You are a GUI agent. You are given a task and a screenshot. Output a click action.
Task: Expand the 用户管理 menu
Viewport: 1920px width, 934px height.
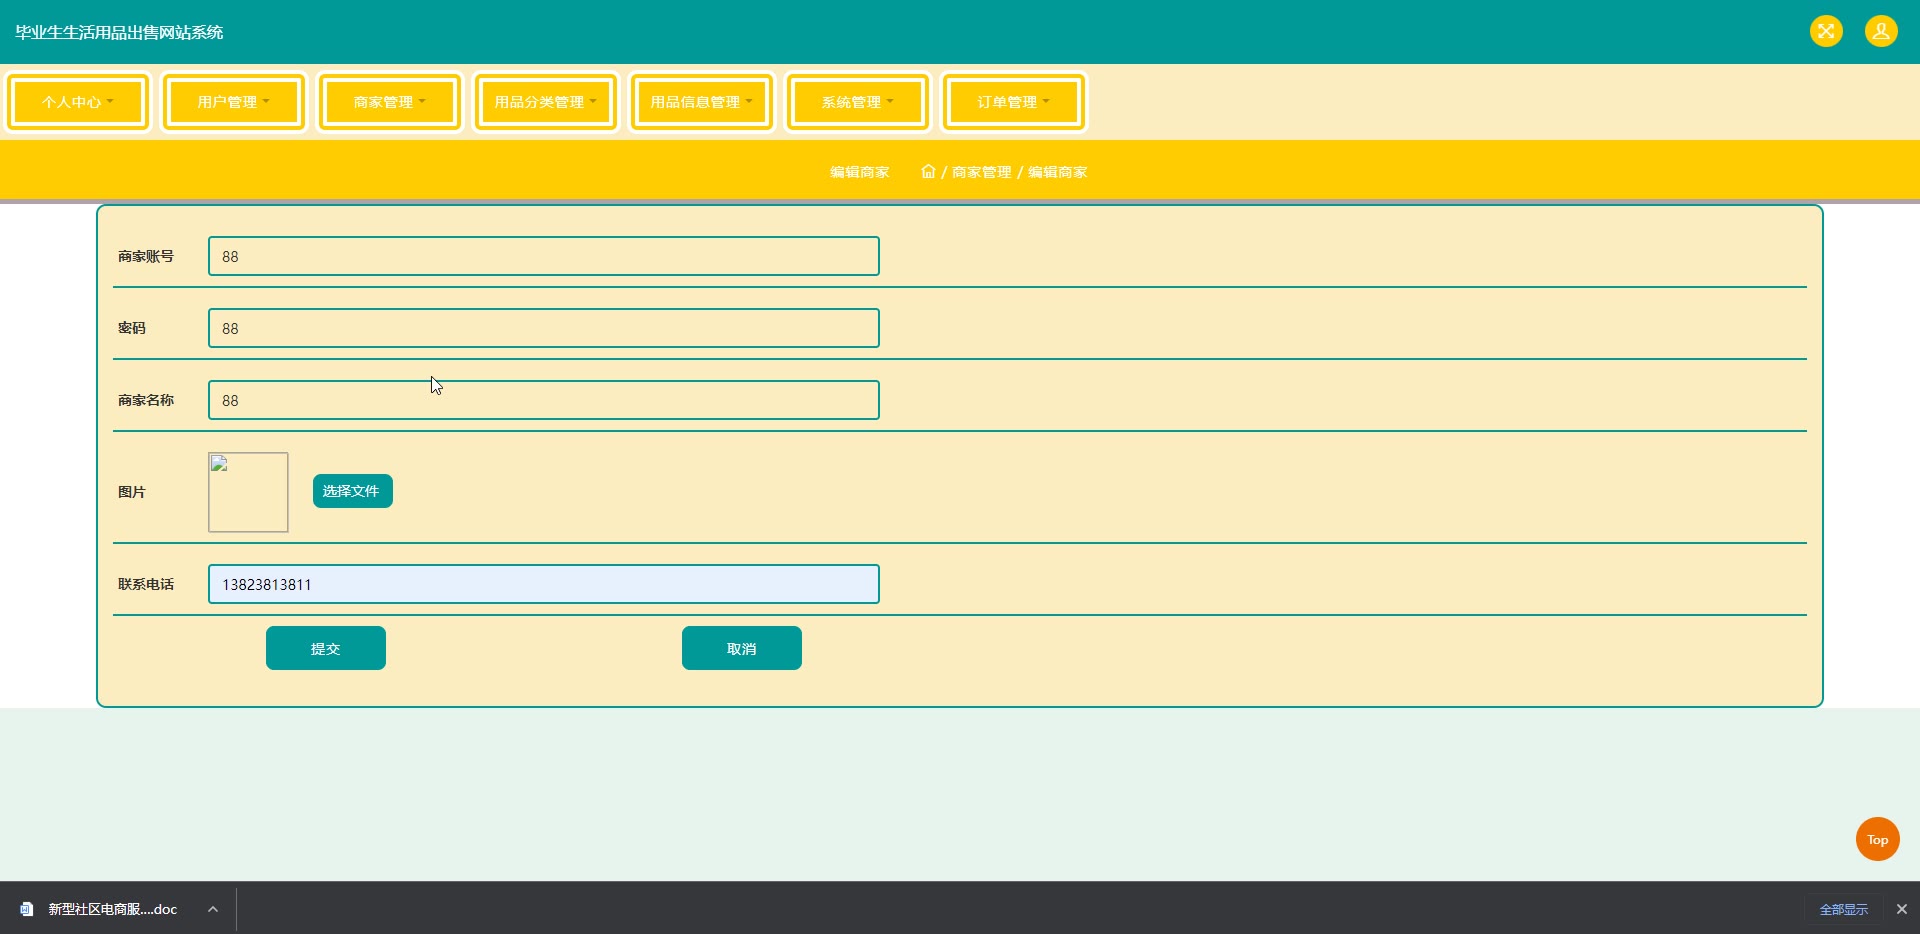(234, 102)
